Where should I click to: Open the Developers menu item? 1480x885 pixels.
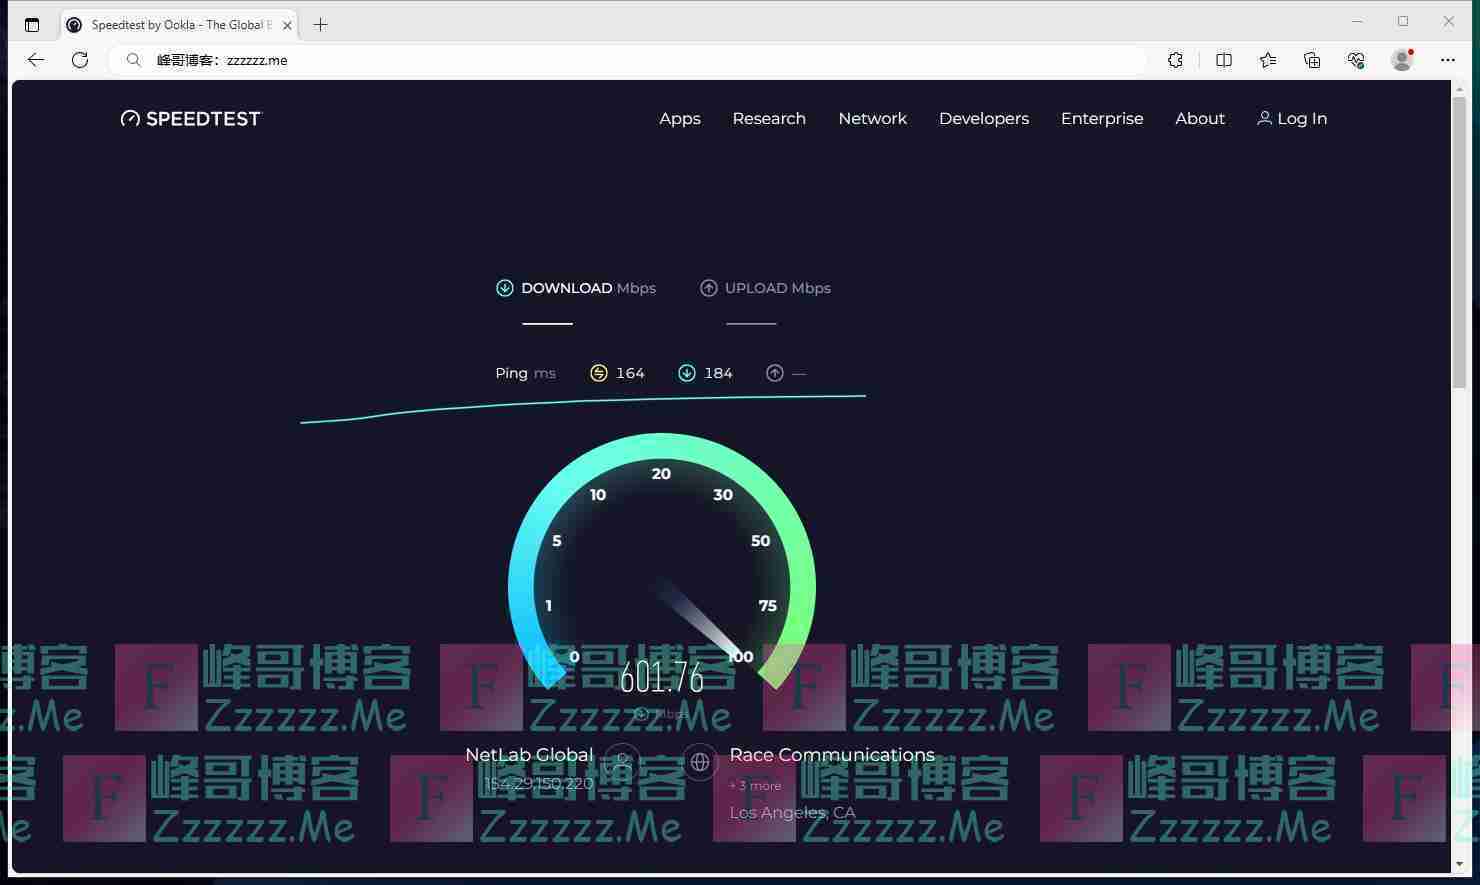tap(983, 118)
